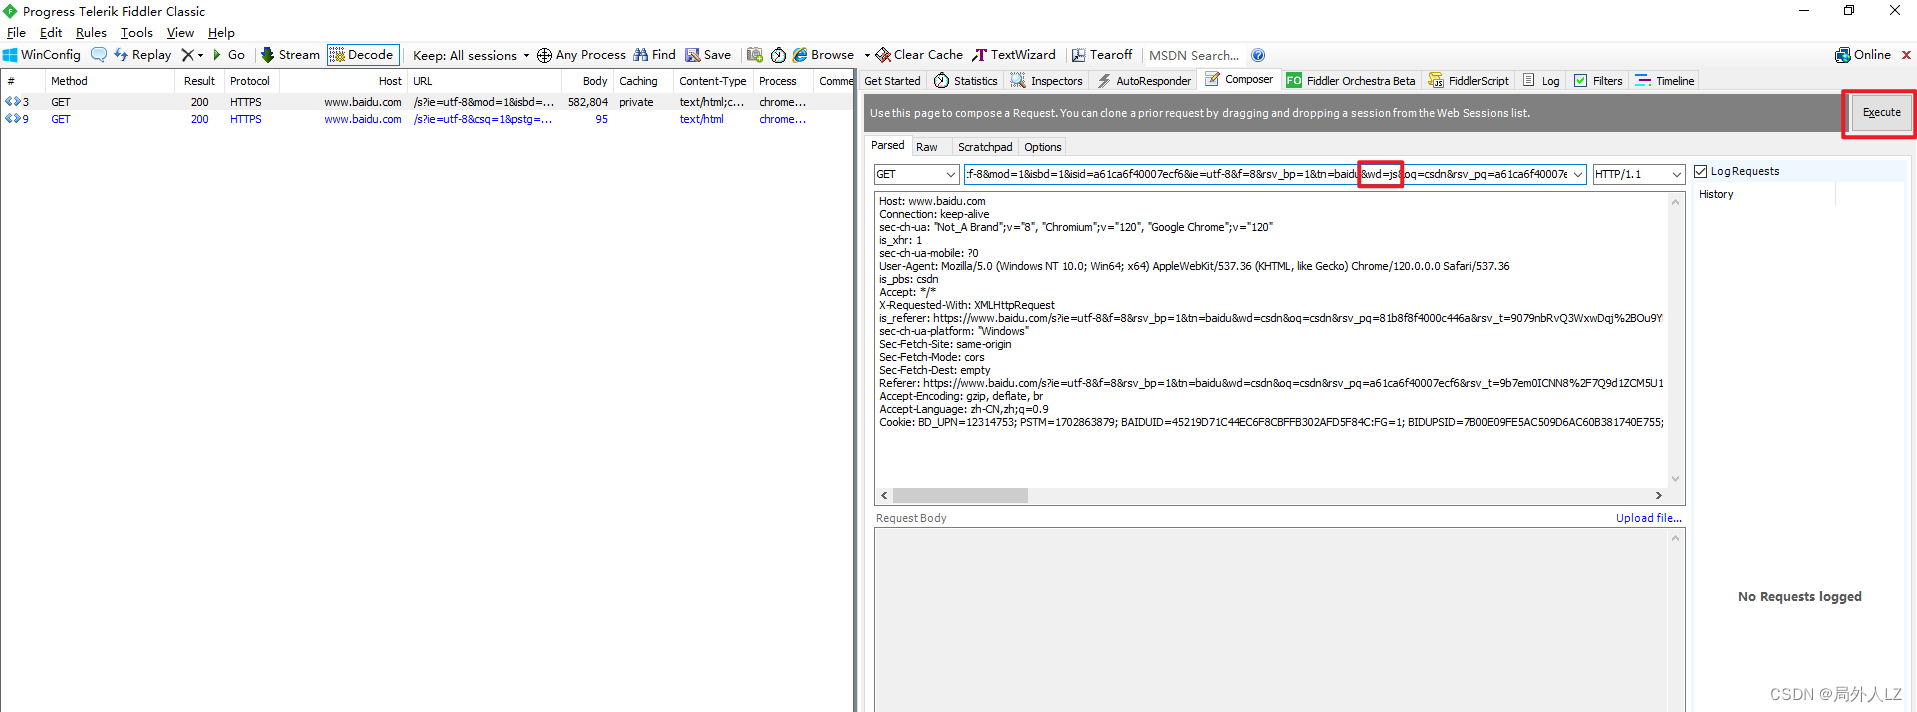This screenshot has width=1917, height=712.
Task: Select session 9 in the sessions list
Action: point(427,119)
